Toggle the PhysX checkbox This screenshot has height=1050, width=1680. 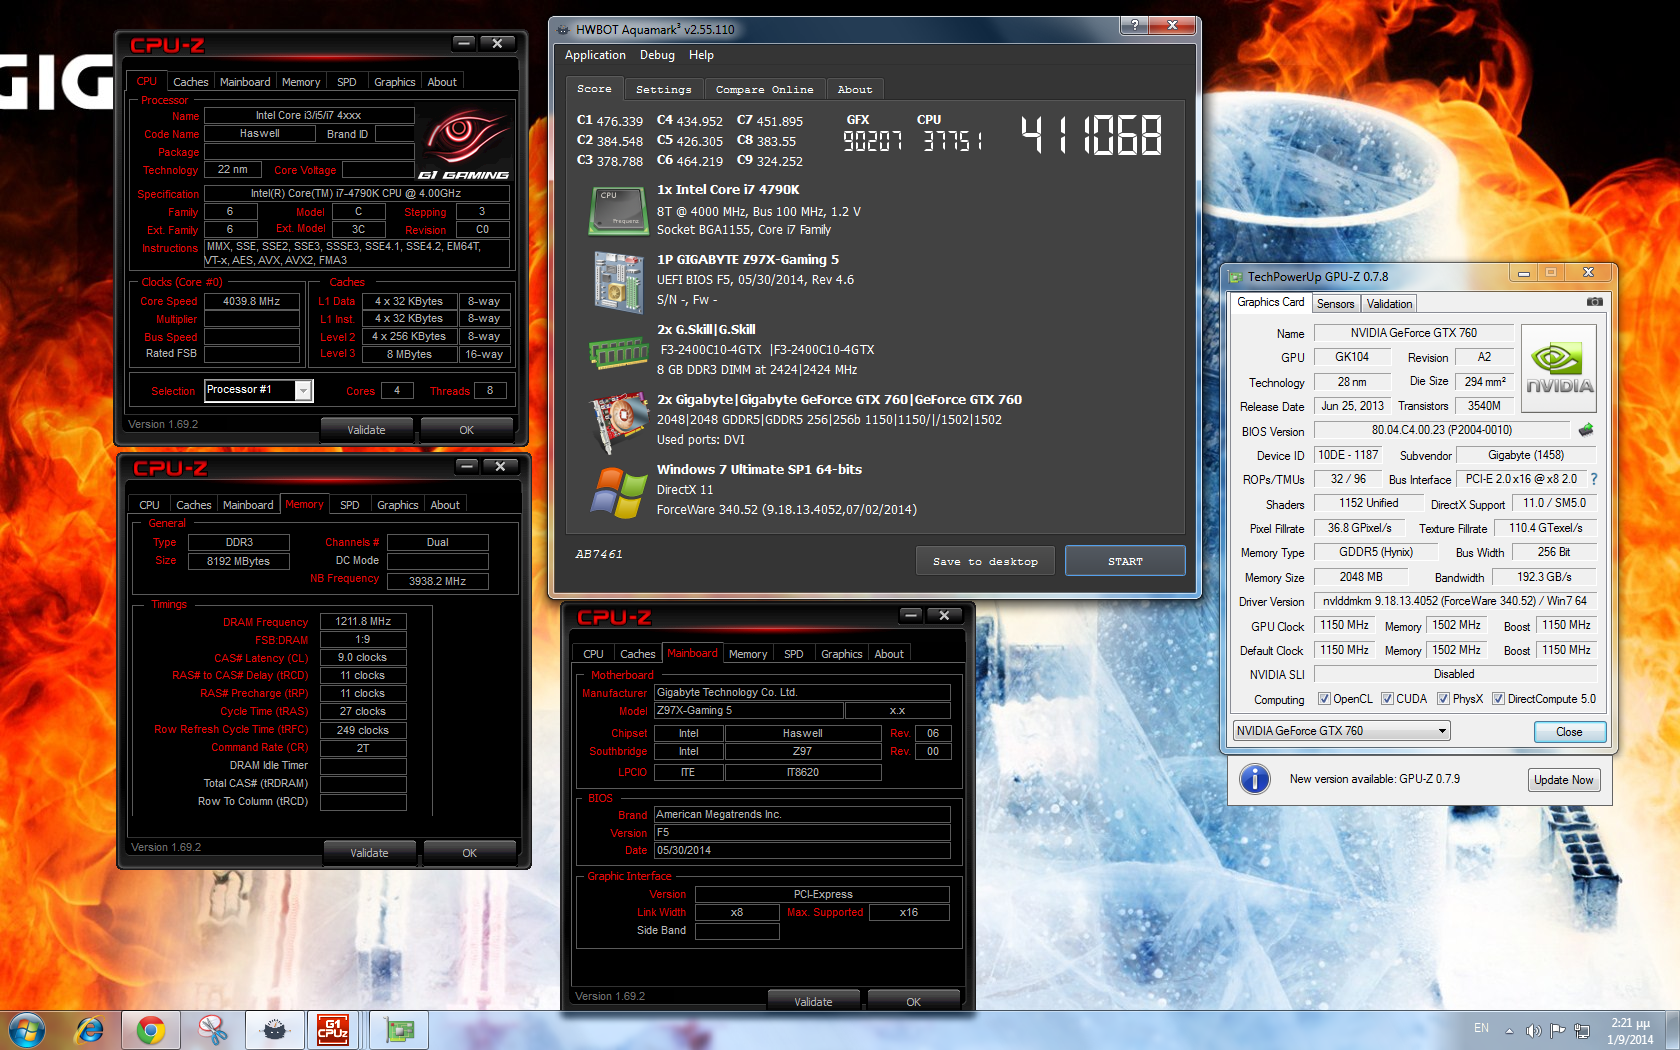1443,699
